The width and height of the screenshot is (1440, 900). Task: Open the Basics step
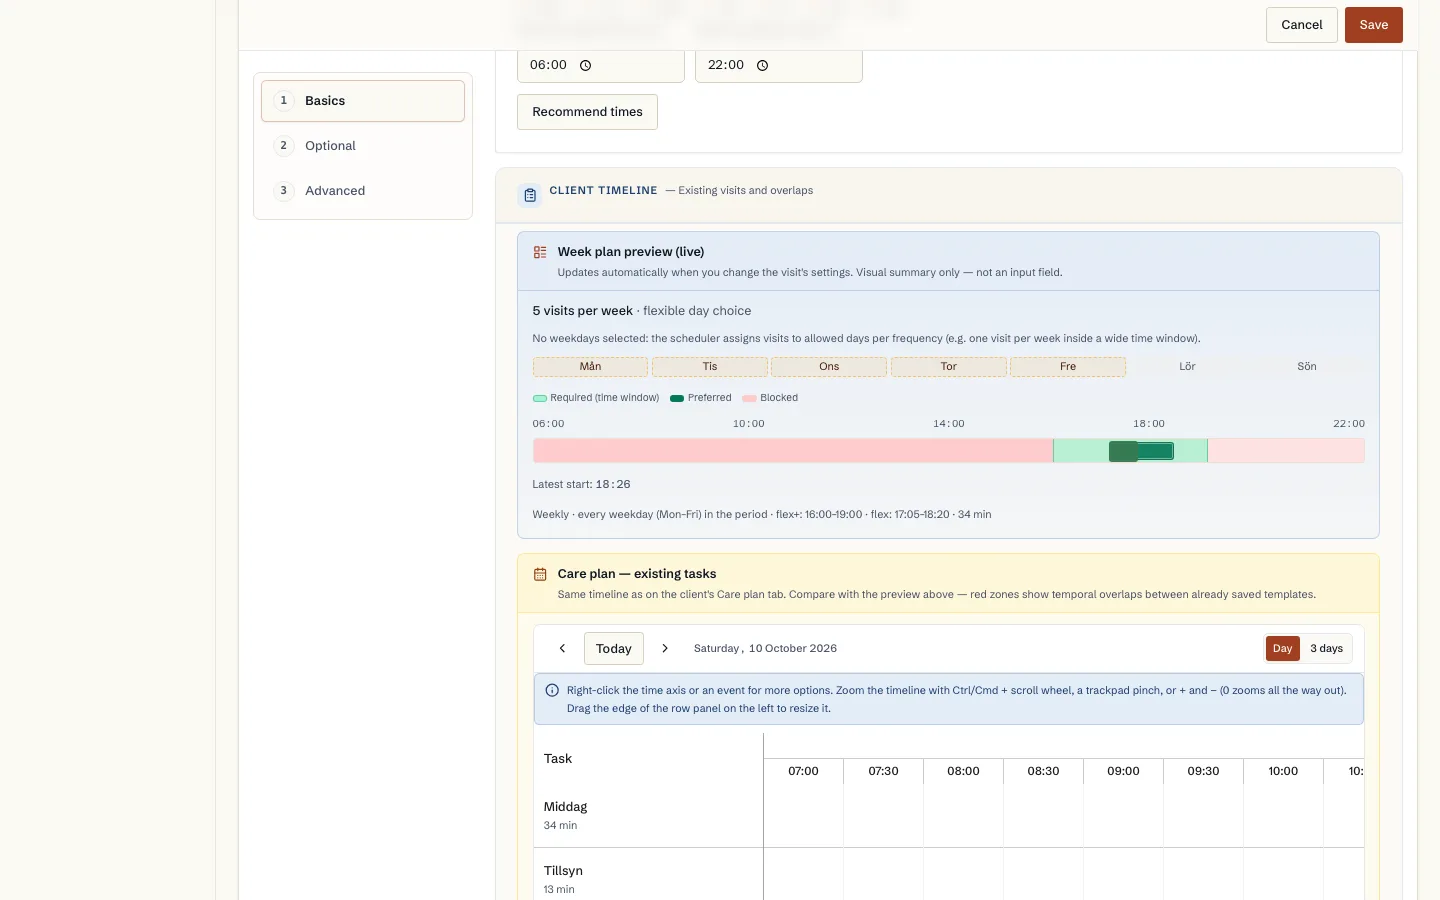click(x=363, y=101)
